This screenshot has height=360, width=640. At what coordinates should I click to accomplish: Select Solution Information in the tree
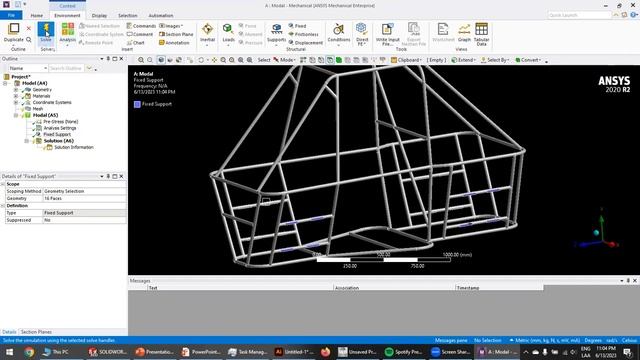[73, 147]
